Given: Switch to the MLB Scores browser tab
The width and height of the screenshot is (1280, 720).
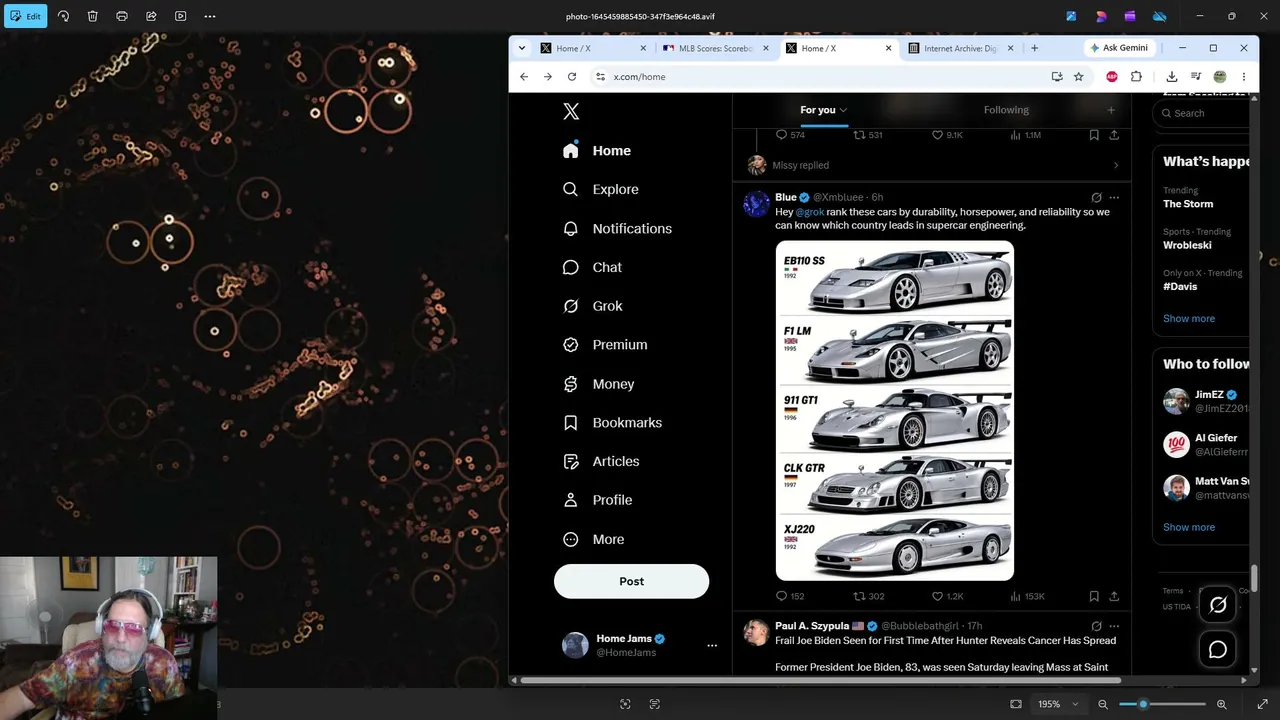Looking at the screenshot, I should coord(714,48).
